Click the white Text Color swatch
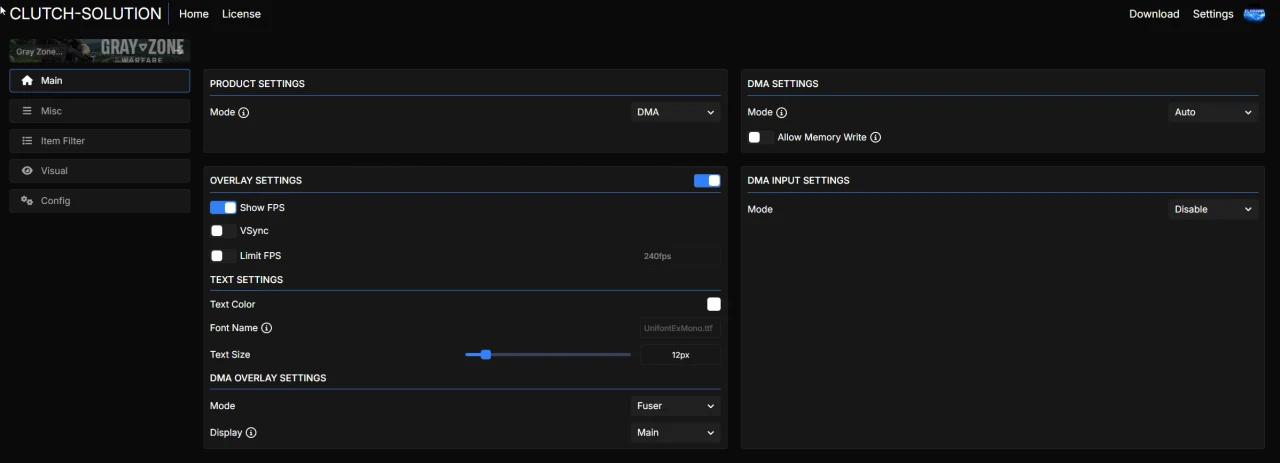Image resolution: width=1280 pixels, height=463 pixels. coord(714,304)
